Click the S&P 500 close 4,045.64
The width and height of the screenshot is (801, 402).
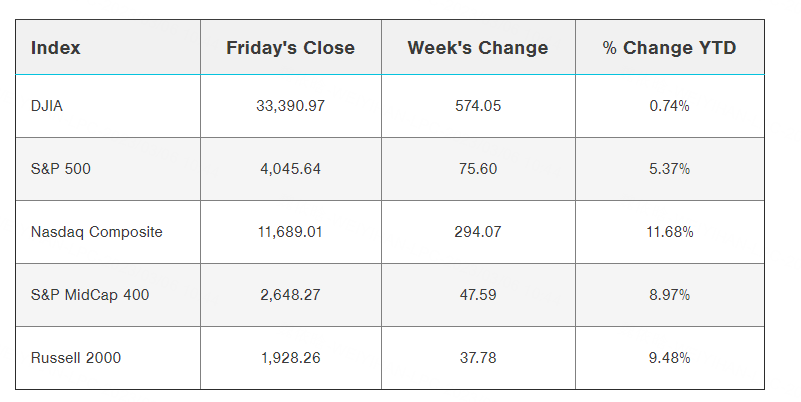[x=290, y=169]
